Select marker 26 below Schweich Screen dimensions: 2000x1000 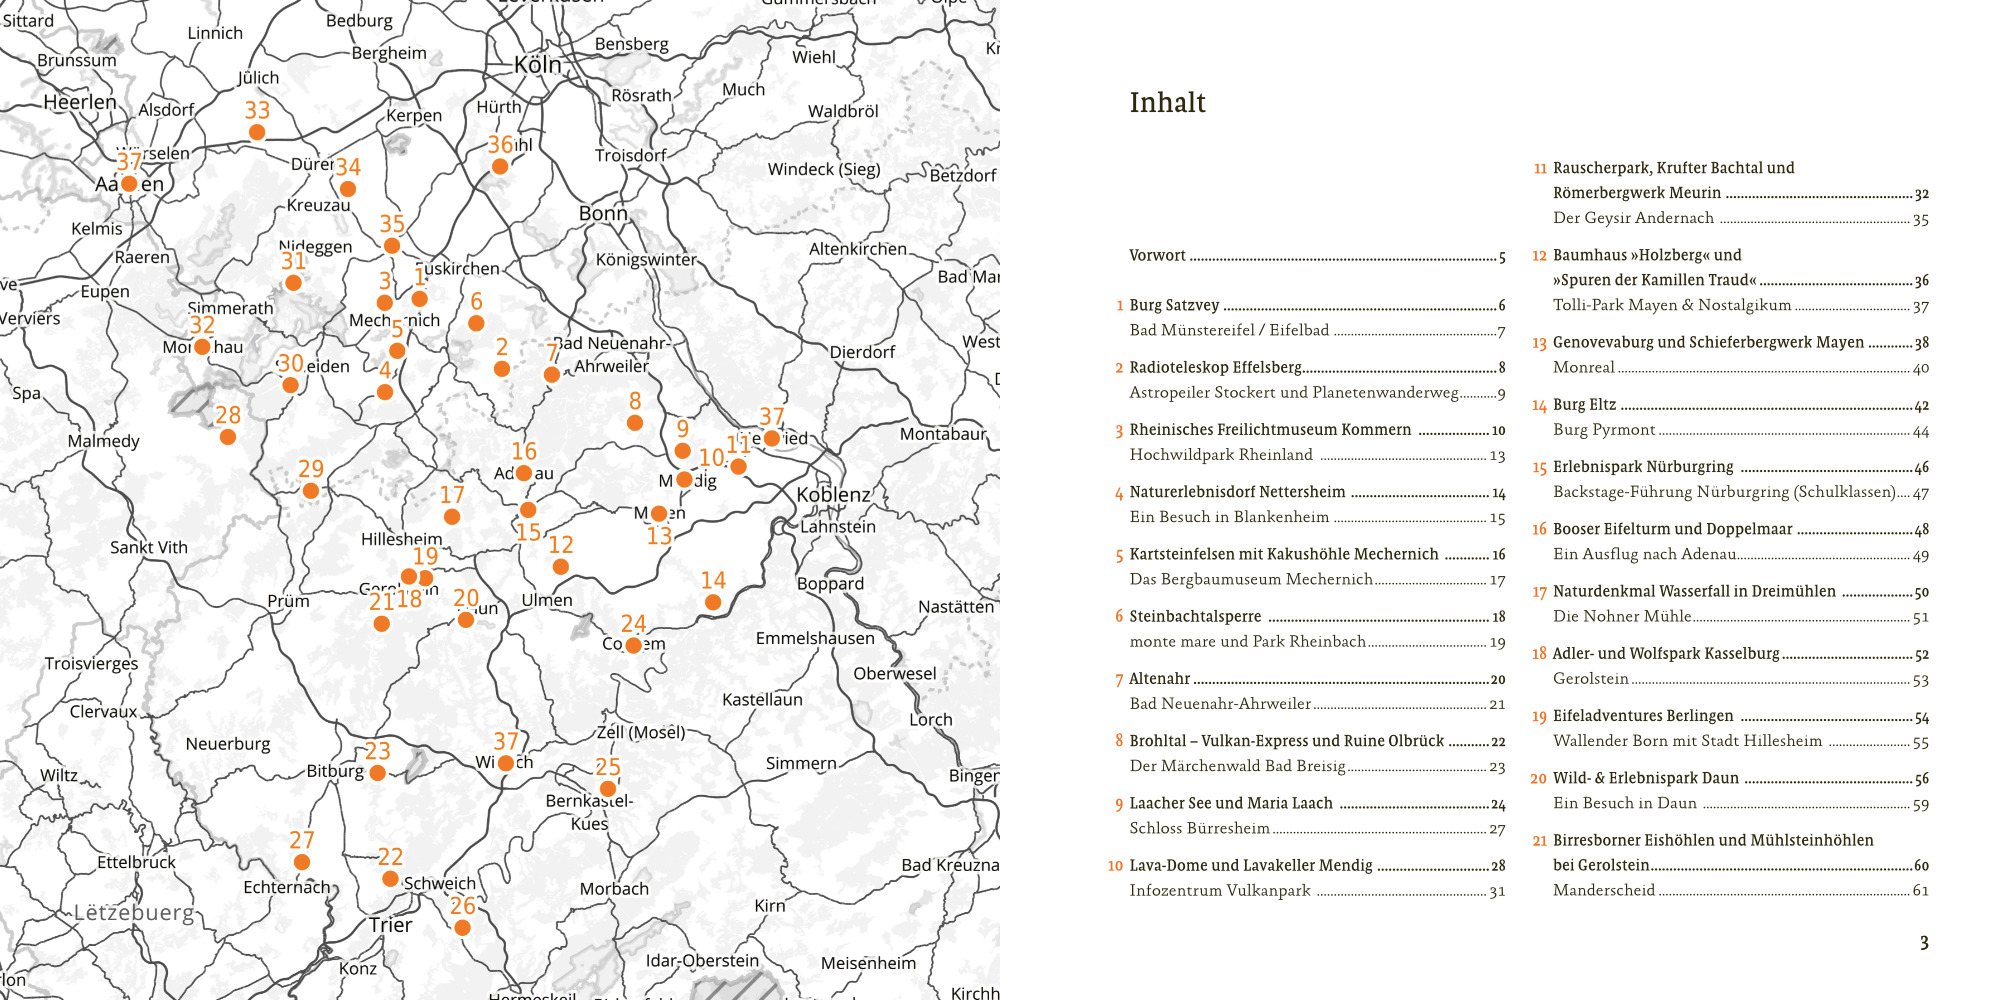462,927
